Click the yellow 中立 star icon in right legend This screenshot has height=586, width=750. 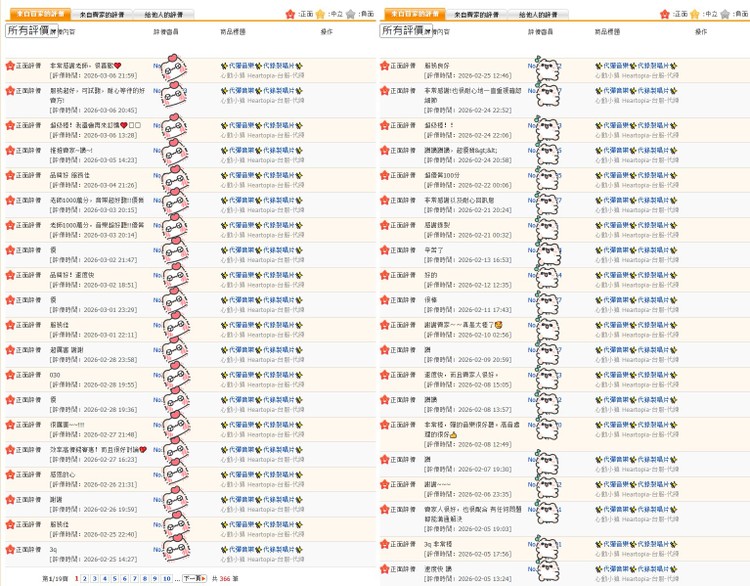click(696, 15)
